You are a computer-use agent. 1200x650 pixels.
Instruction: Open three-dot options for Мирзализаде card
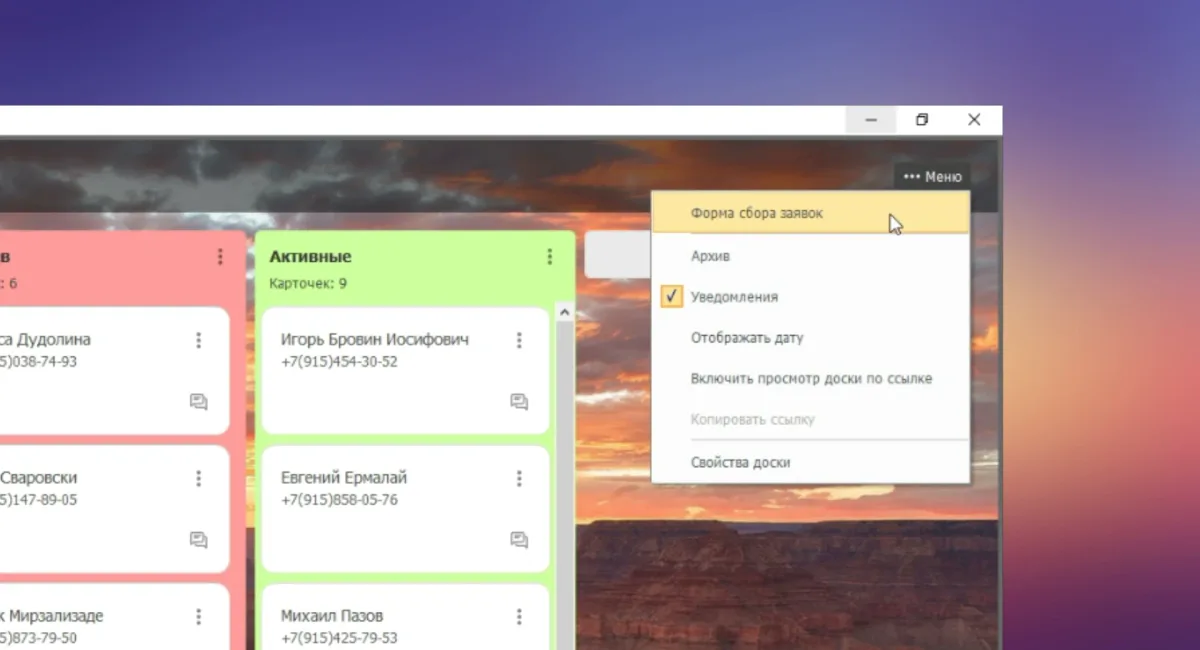tap(199, 617)
